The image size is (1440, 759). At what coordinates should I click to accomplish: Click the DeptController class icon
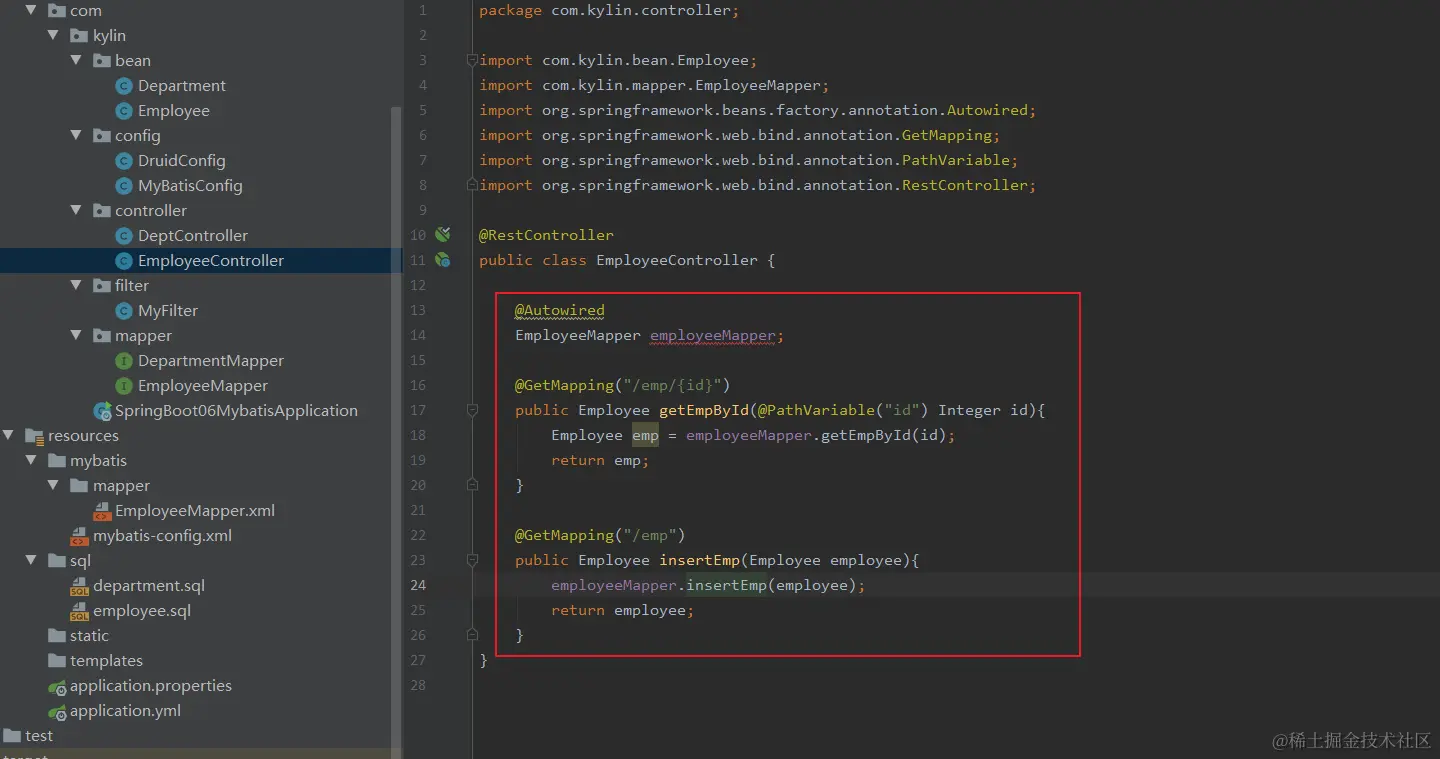[124, 236]
